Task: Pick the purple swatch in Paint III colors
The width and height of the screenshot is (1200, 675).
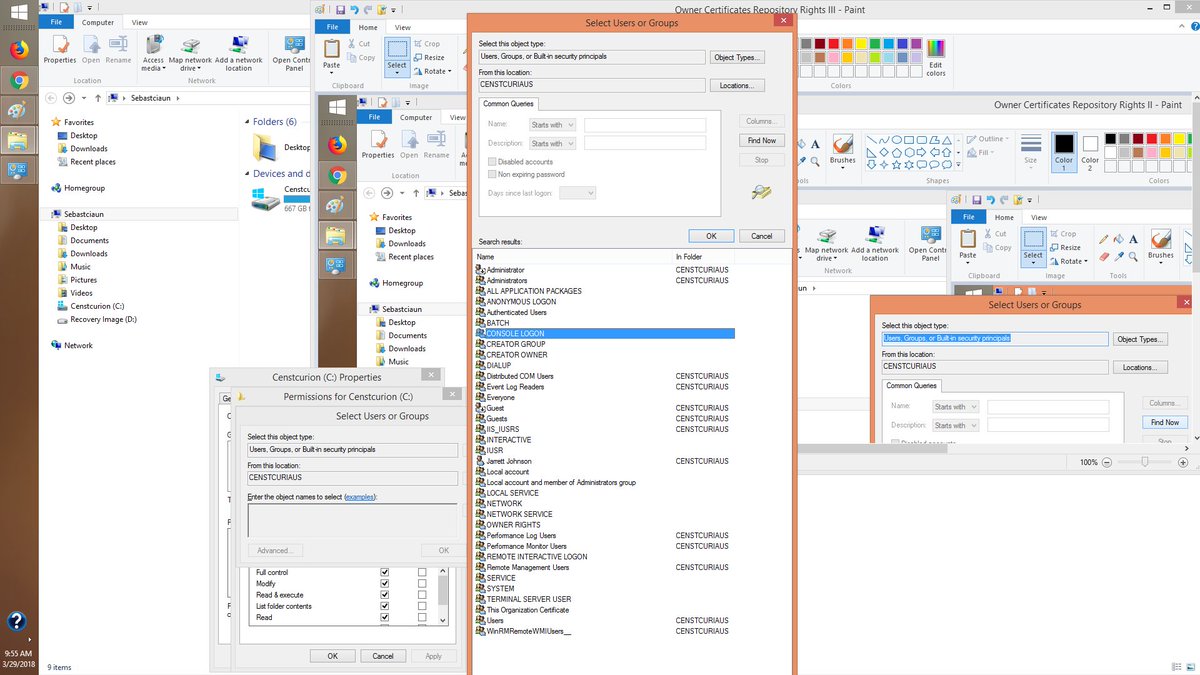Action: (915, 44)
